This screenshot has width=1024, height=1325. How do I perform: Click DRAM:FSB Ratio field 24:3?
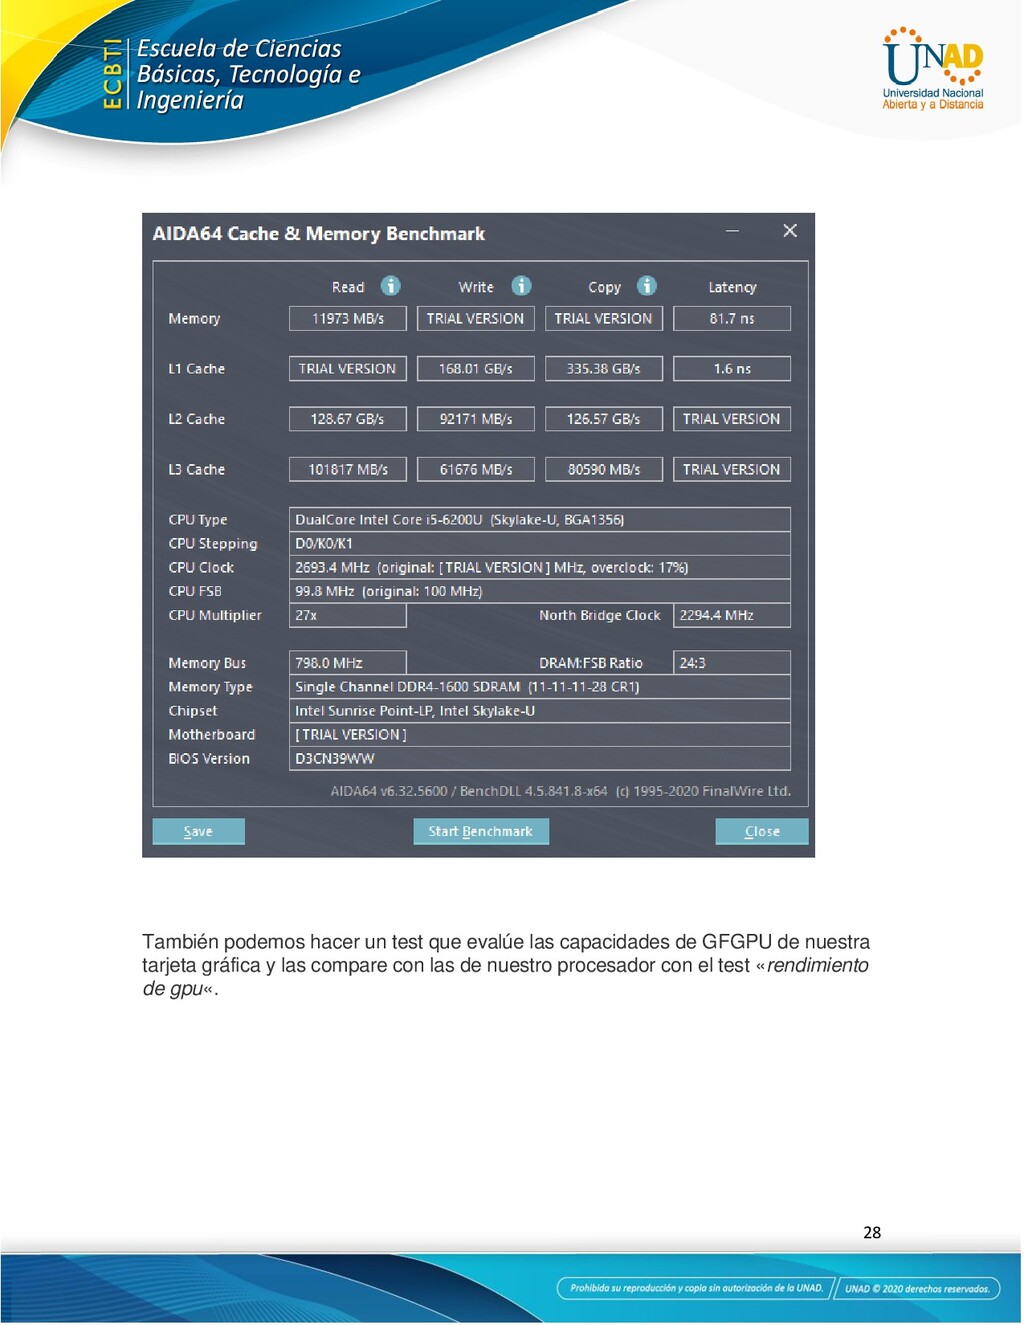point(732,663)
